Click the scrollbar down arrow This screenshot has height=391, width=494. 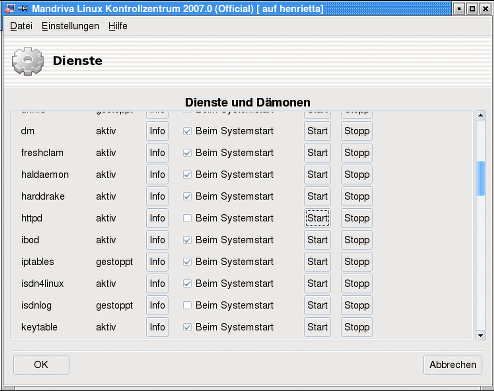(x=481, y=335)
